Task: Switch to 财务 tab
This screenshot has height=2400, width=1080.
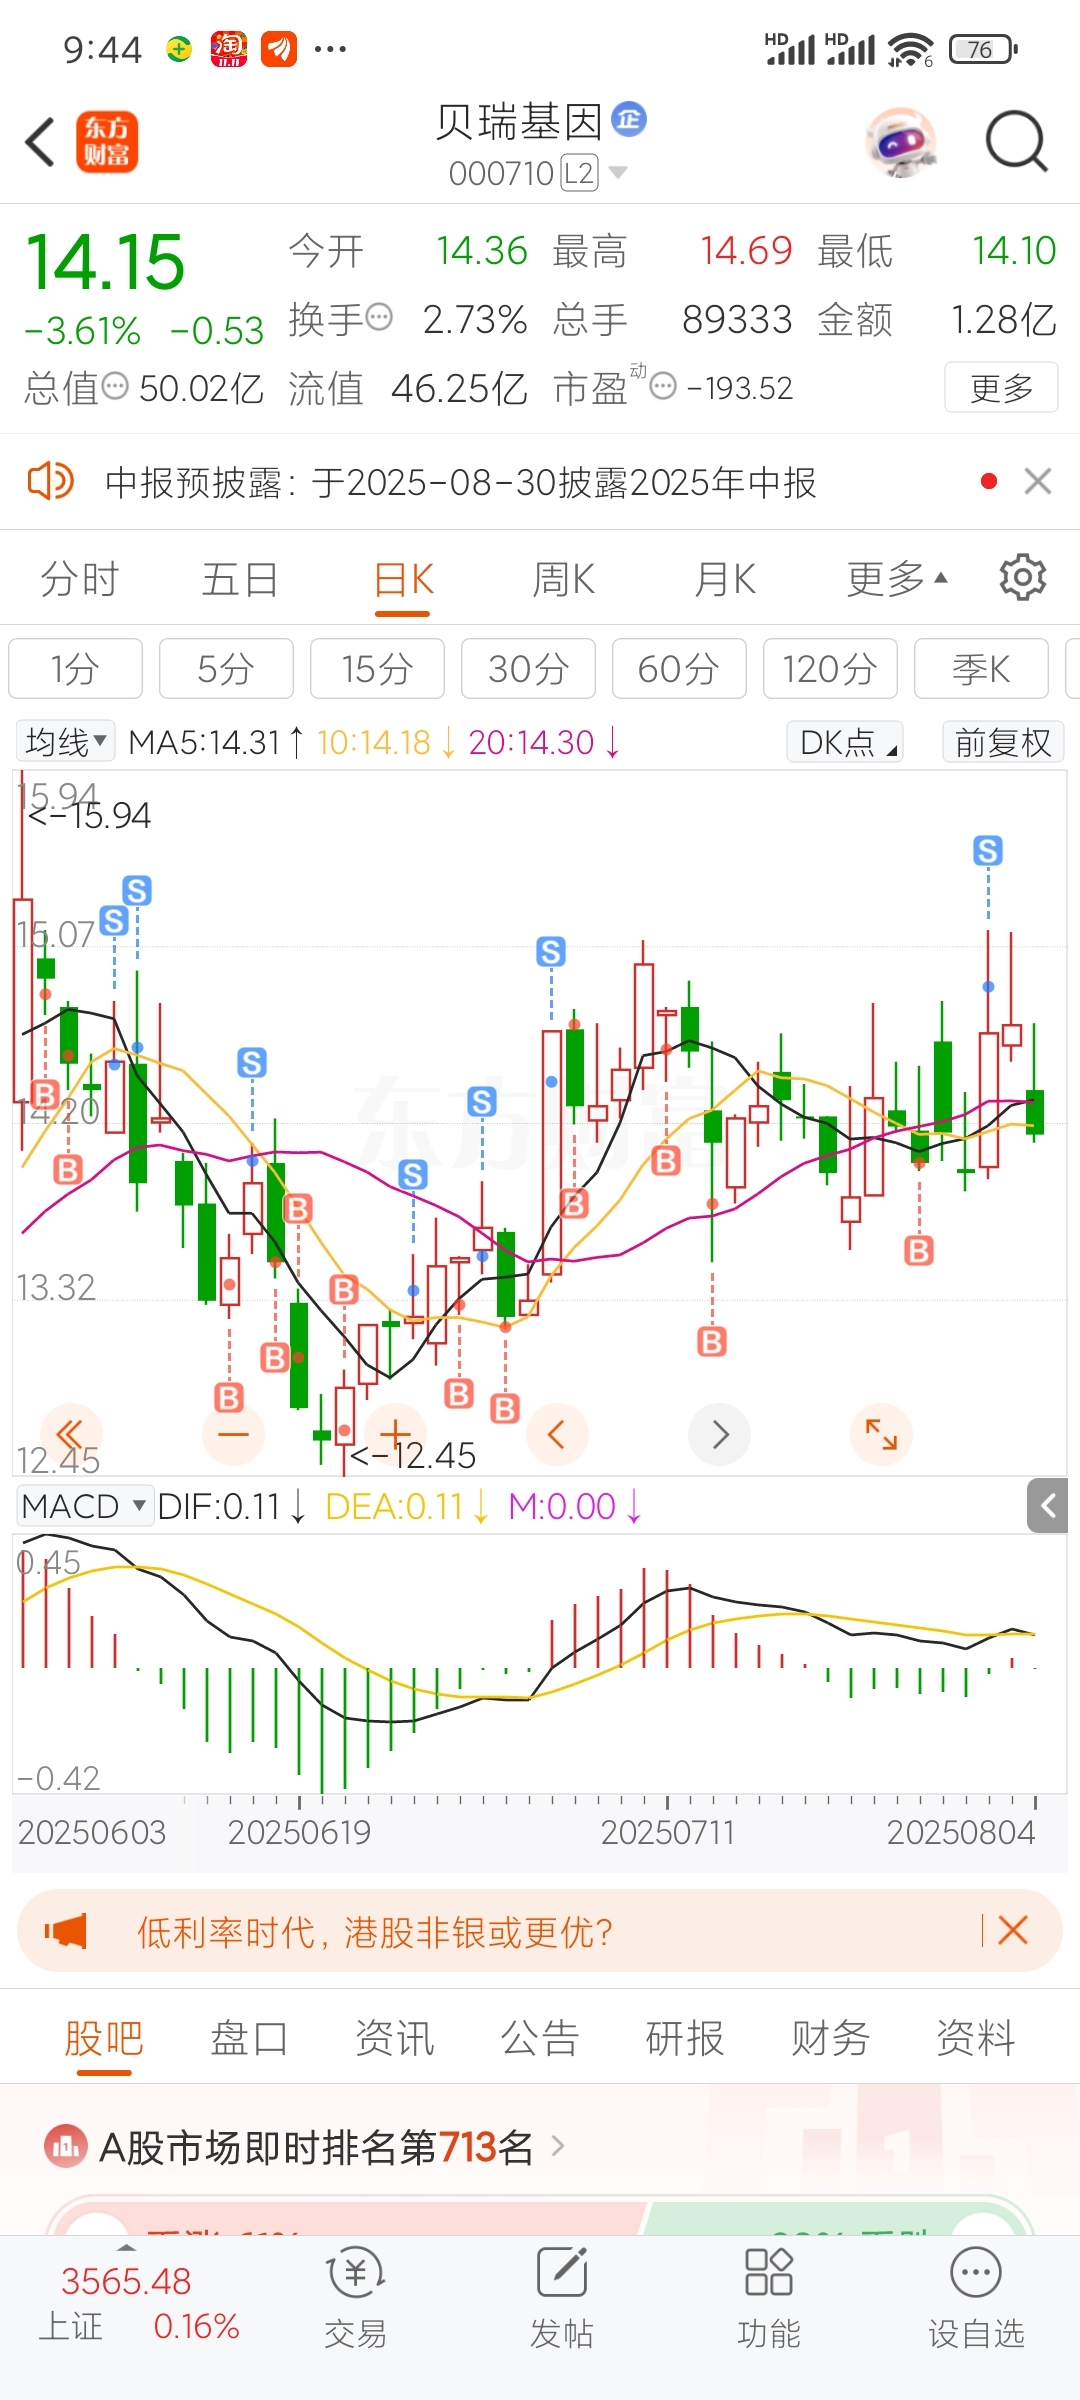Action: pyautogui.click(x=831, y=2037)
